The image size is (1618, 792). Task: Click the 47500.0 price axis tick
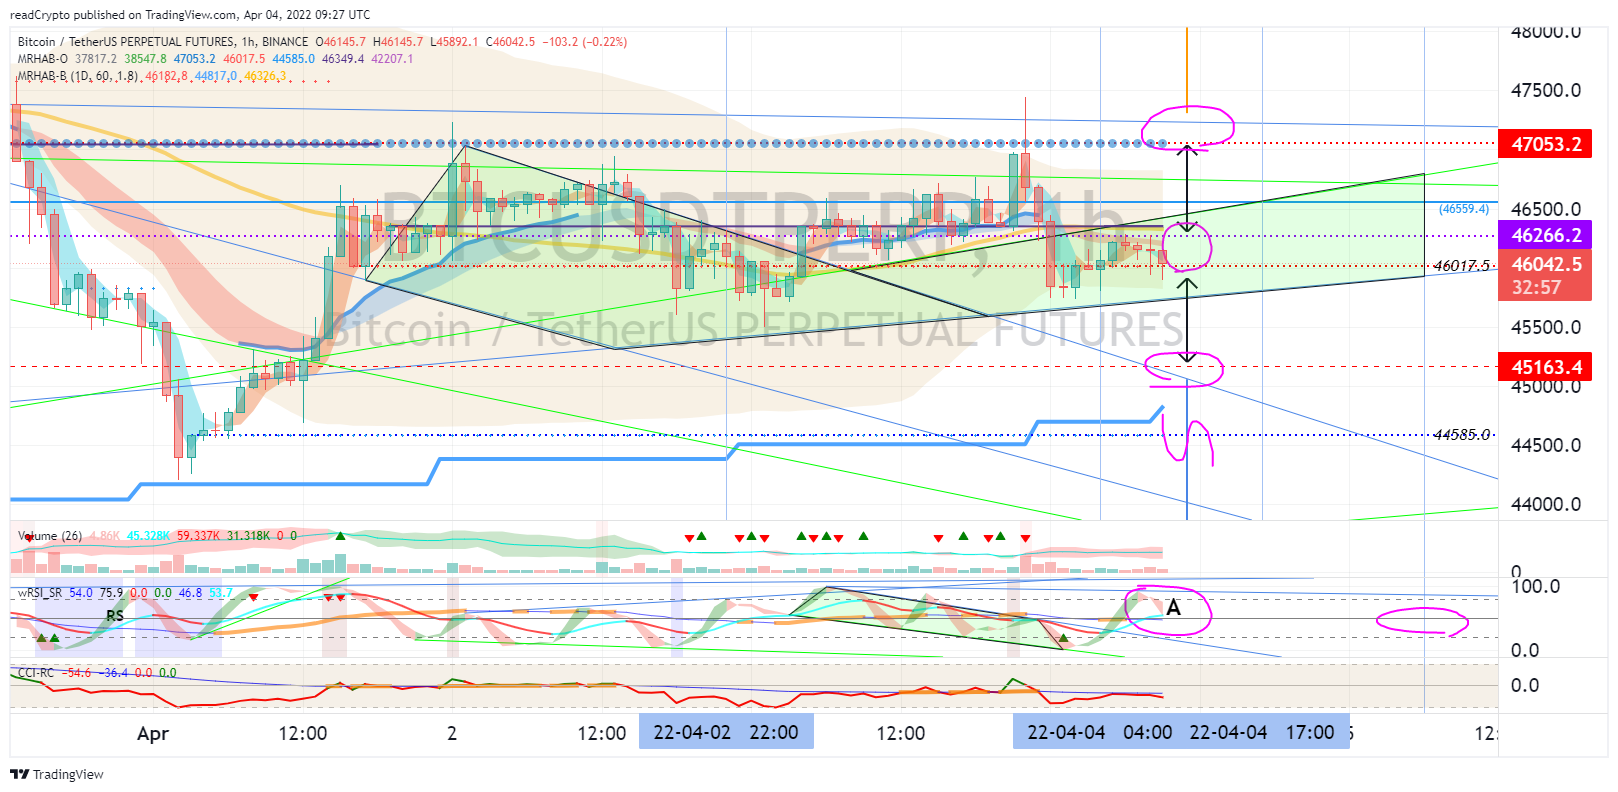(1546, 90)
